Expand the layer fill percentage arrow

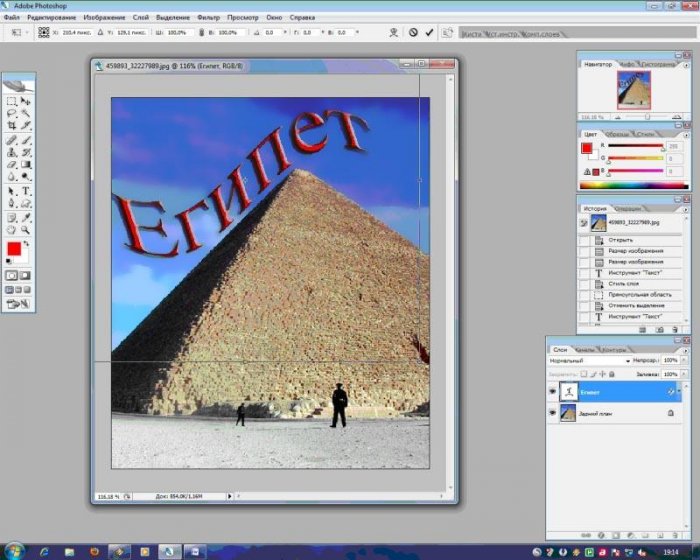click(683, 374)
